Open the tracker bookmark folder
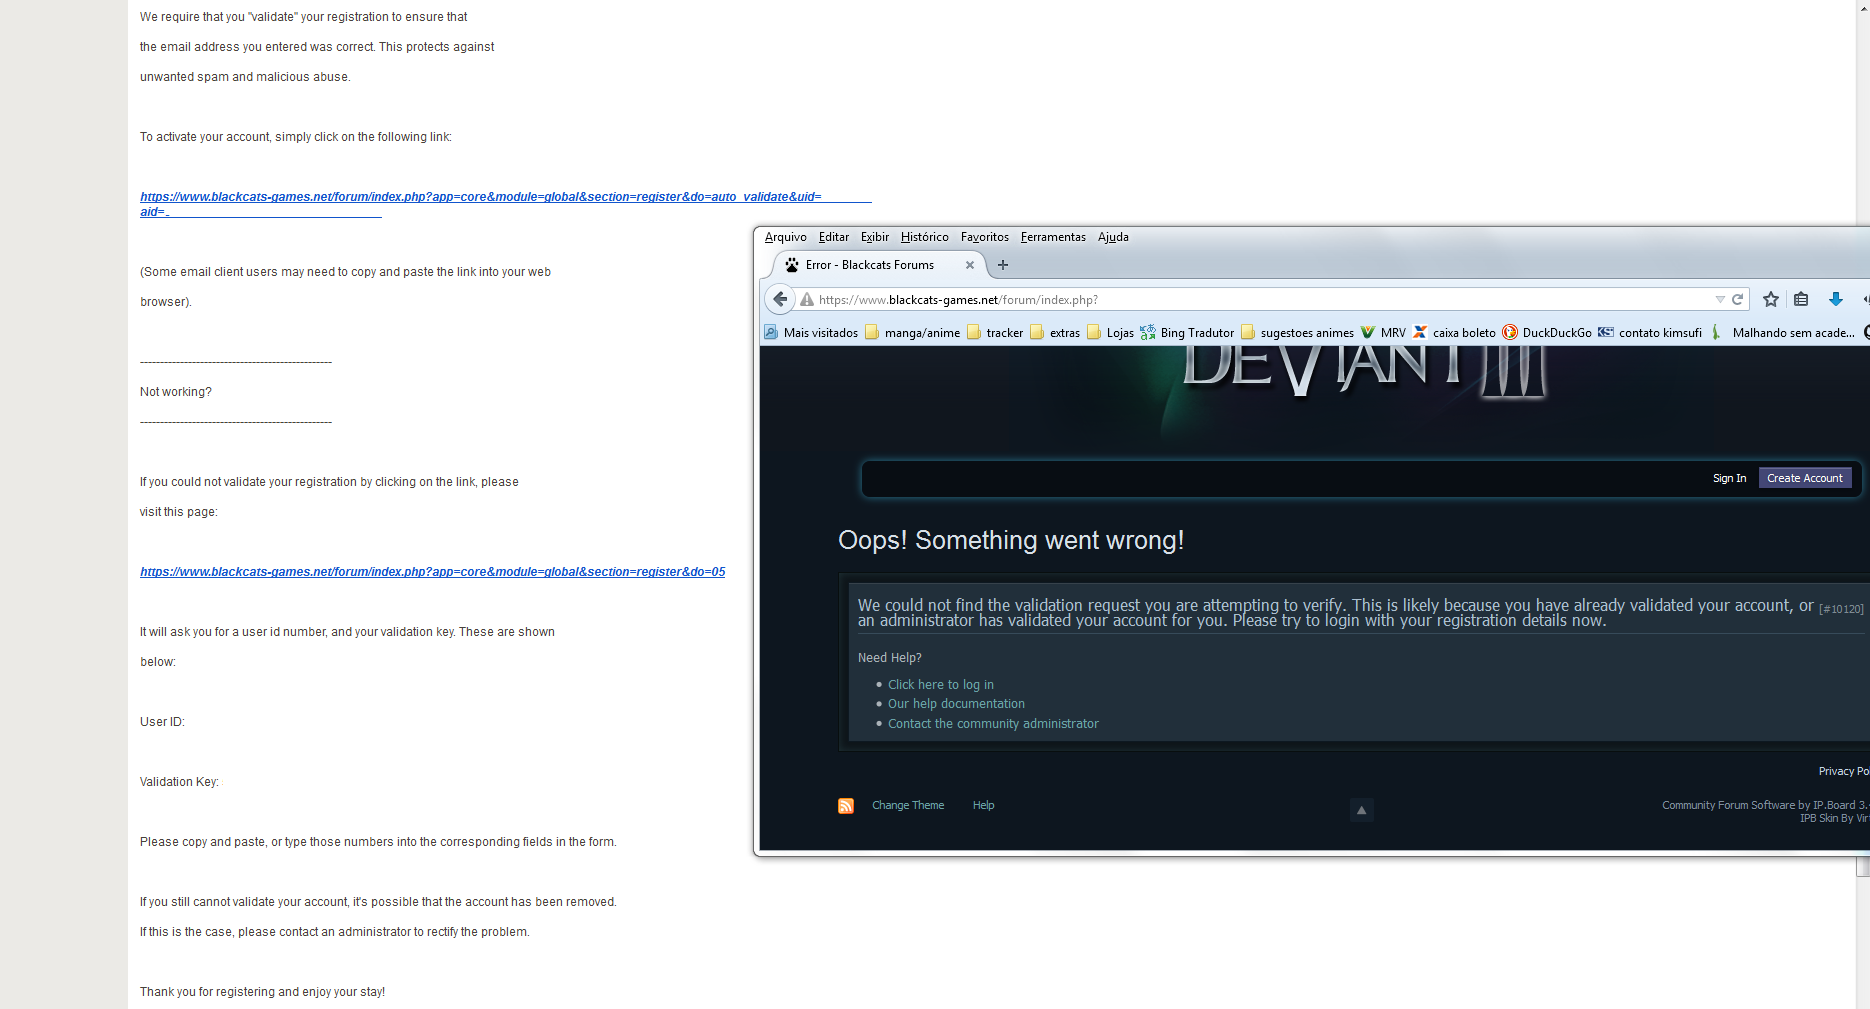 pos(995,333)
